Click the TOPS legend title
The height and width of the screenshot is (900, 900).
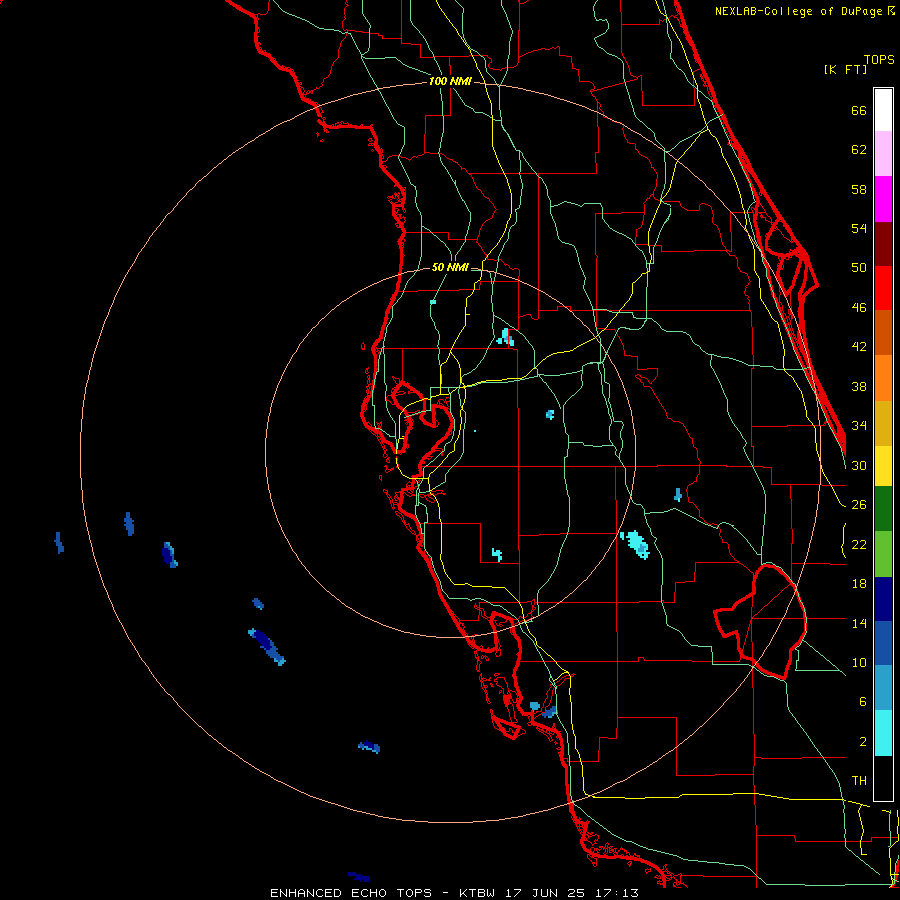click(879, 59)
